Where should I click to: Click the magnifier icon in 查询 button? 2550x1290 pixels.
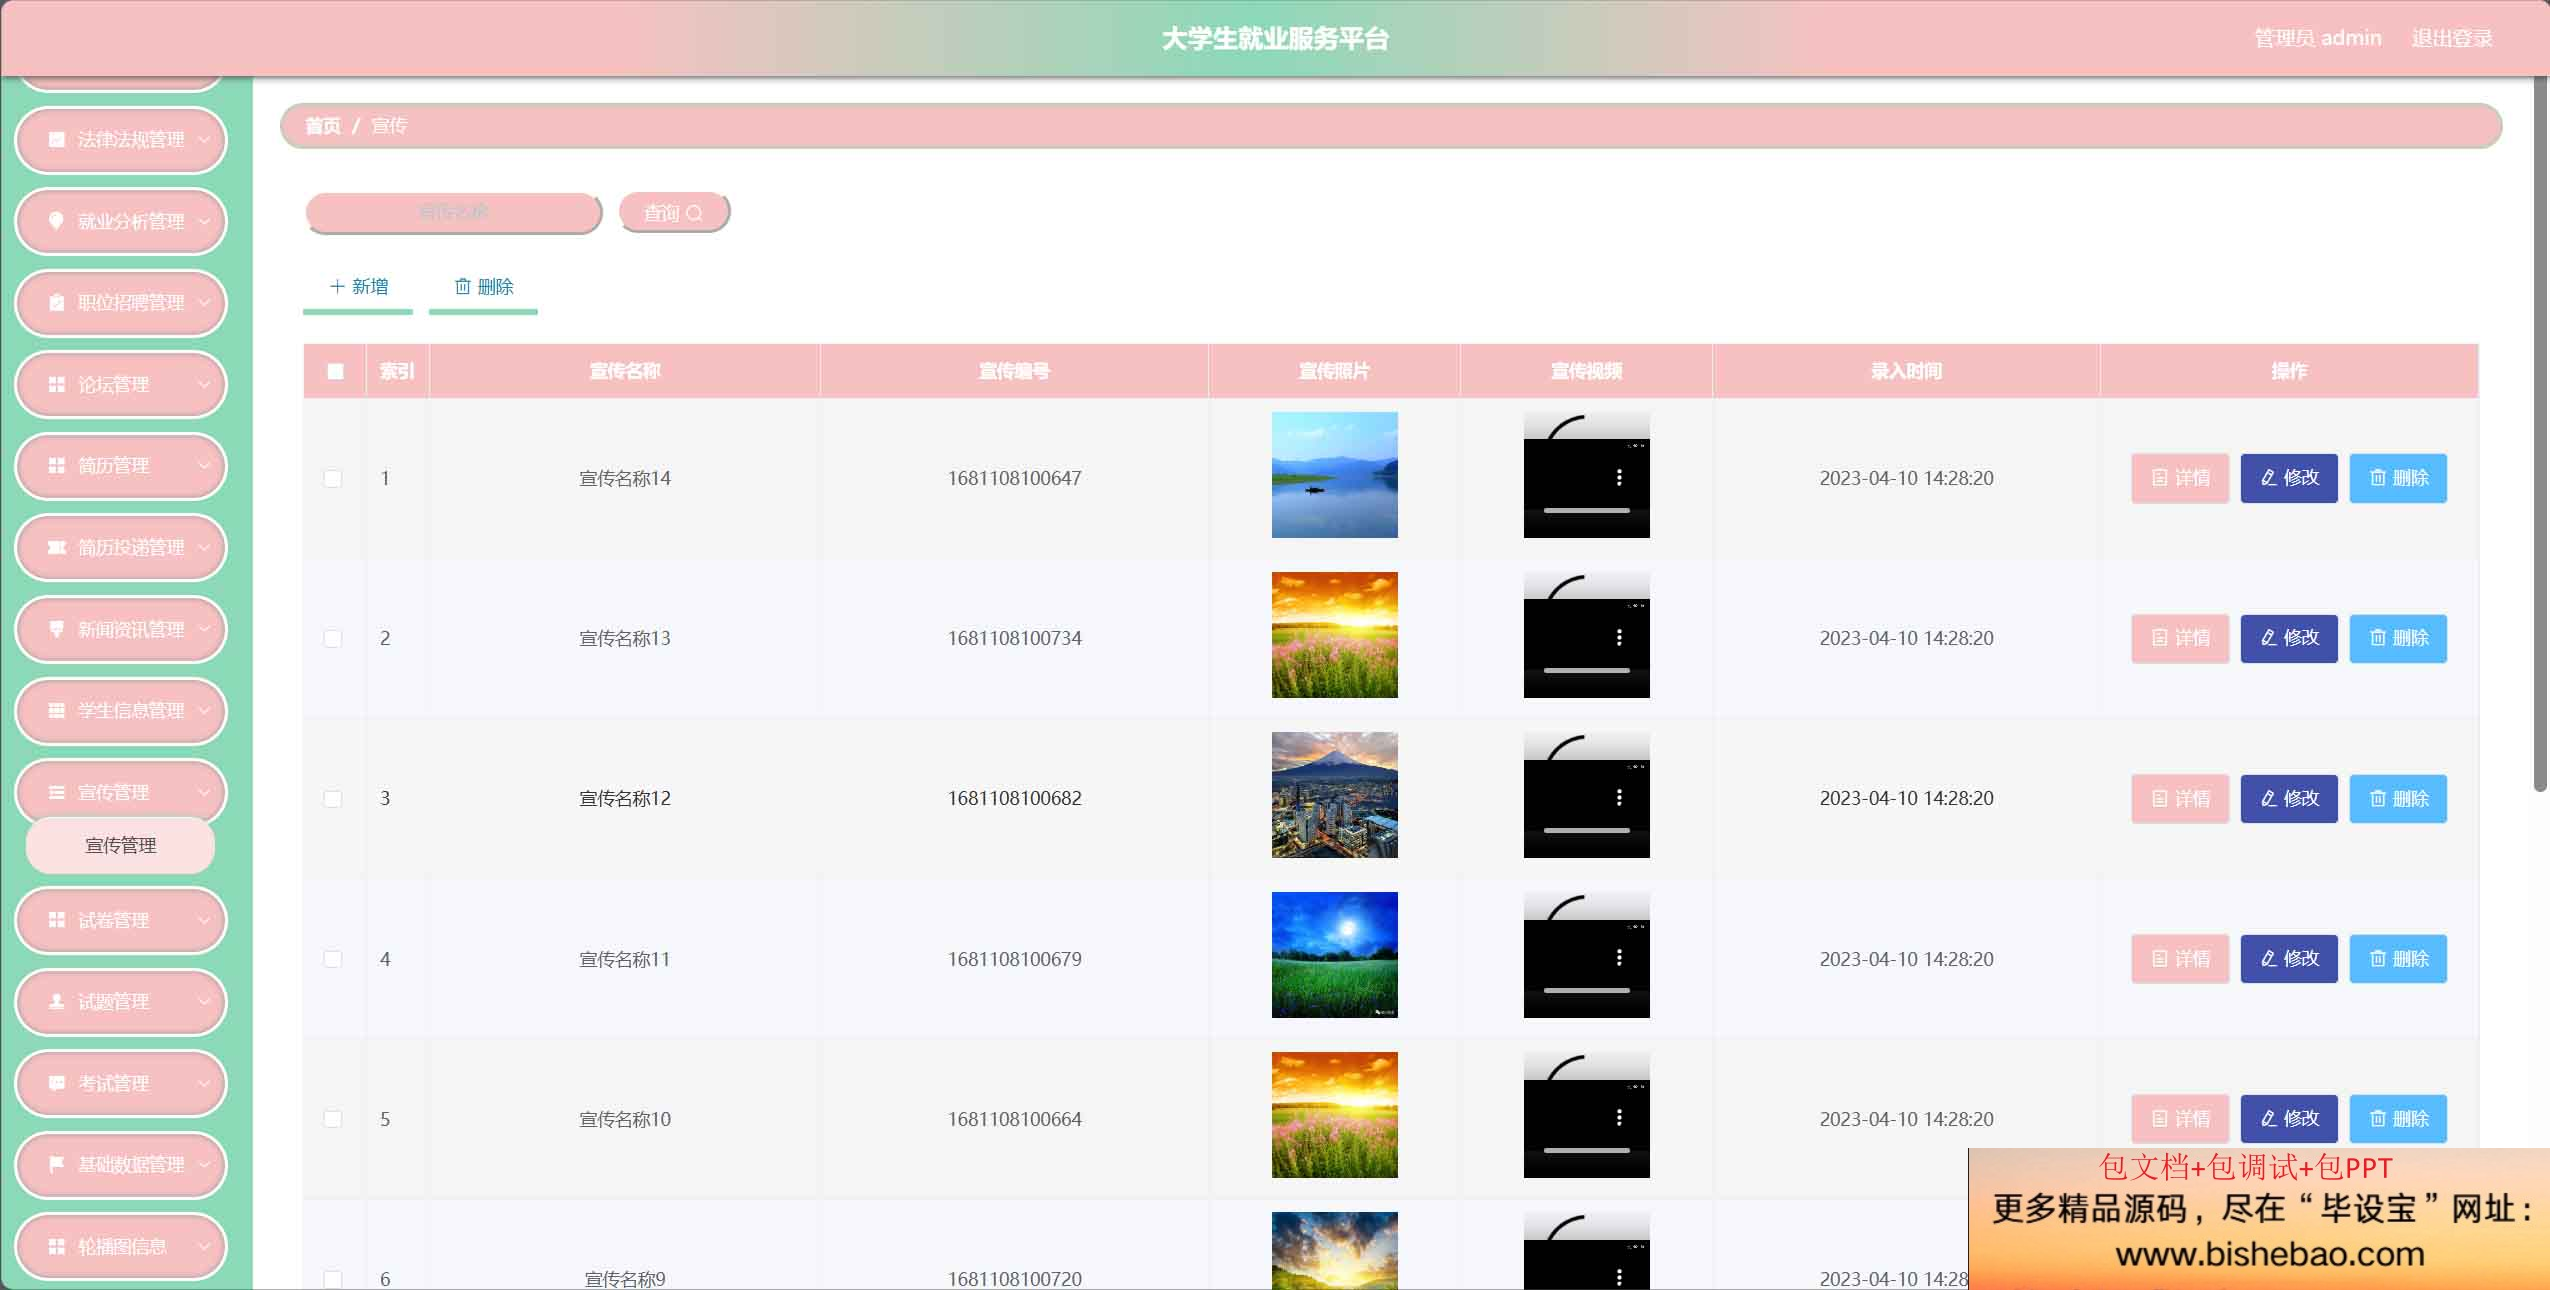click(694, 213)
